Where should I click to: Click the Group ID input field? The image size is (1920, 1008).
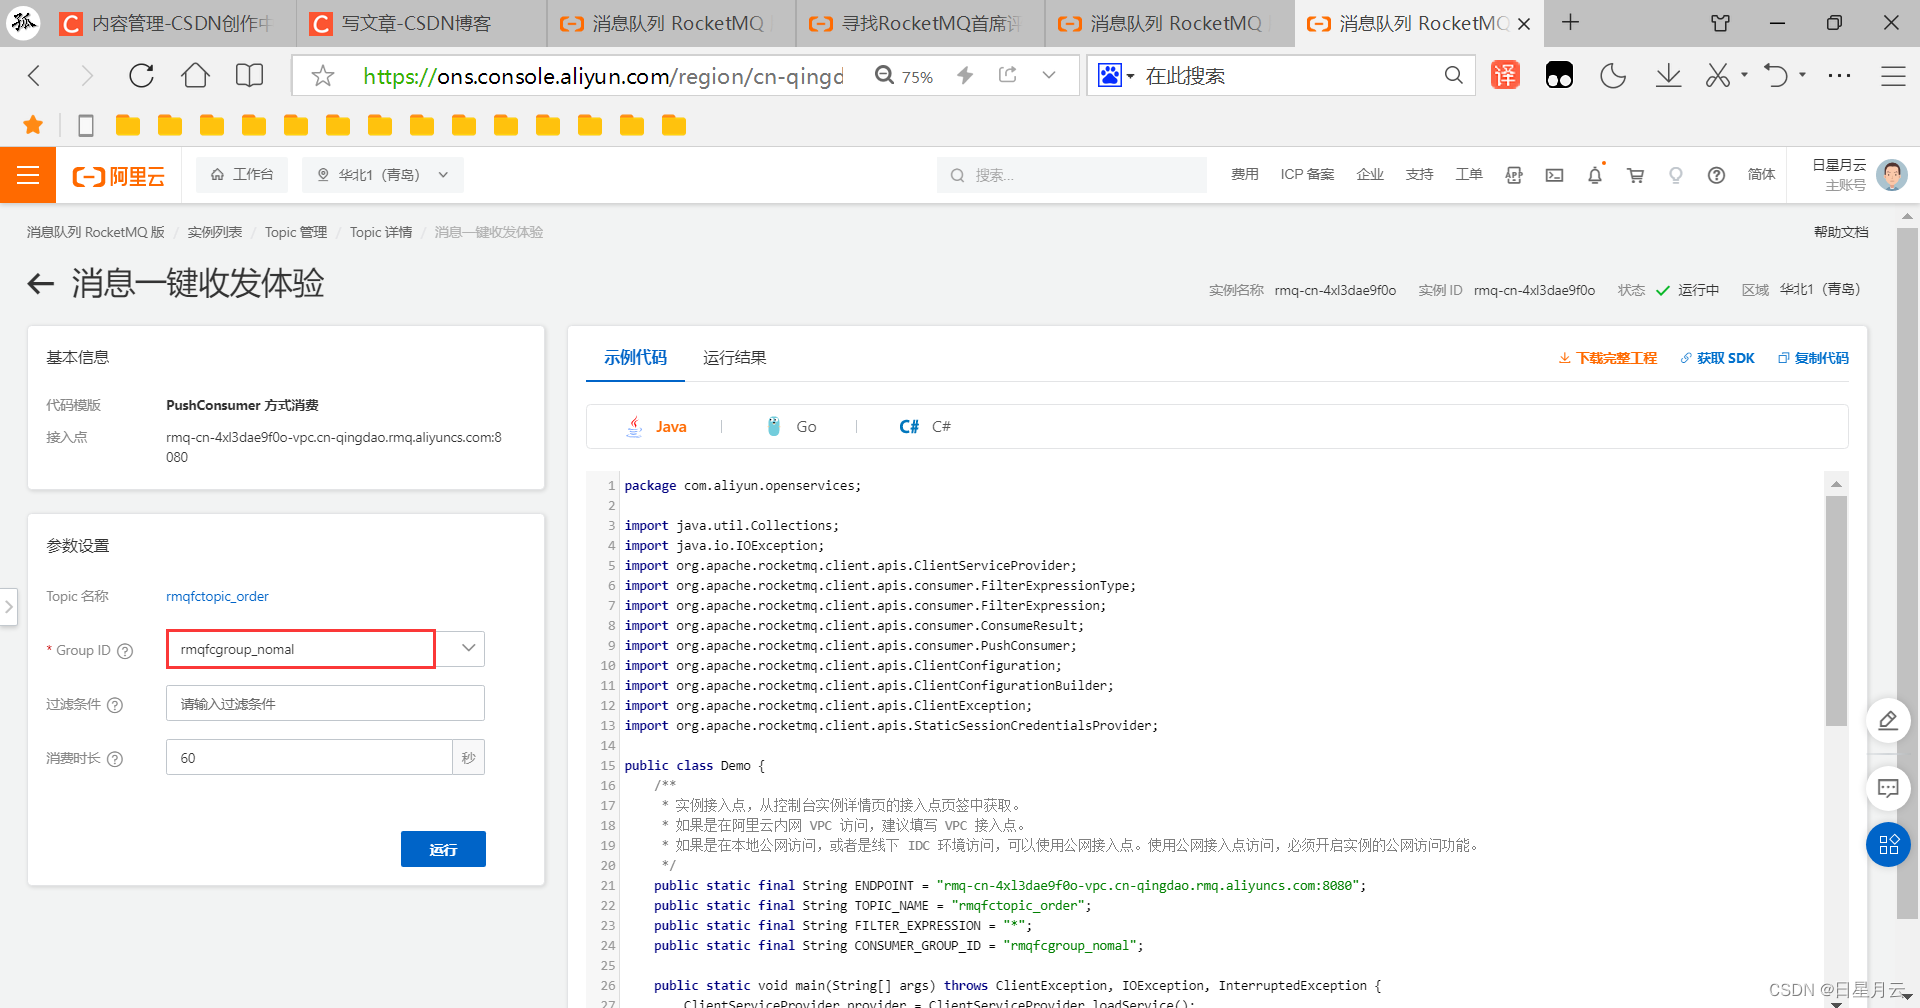tap(301, 649)
